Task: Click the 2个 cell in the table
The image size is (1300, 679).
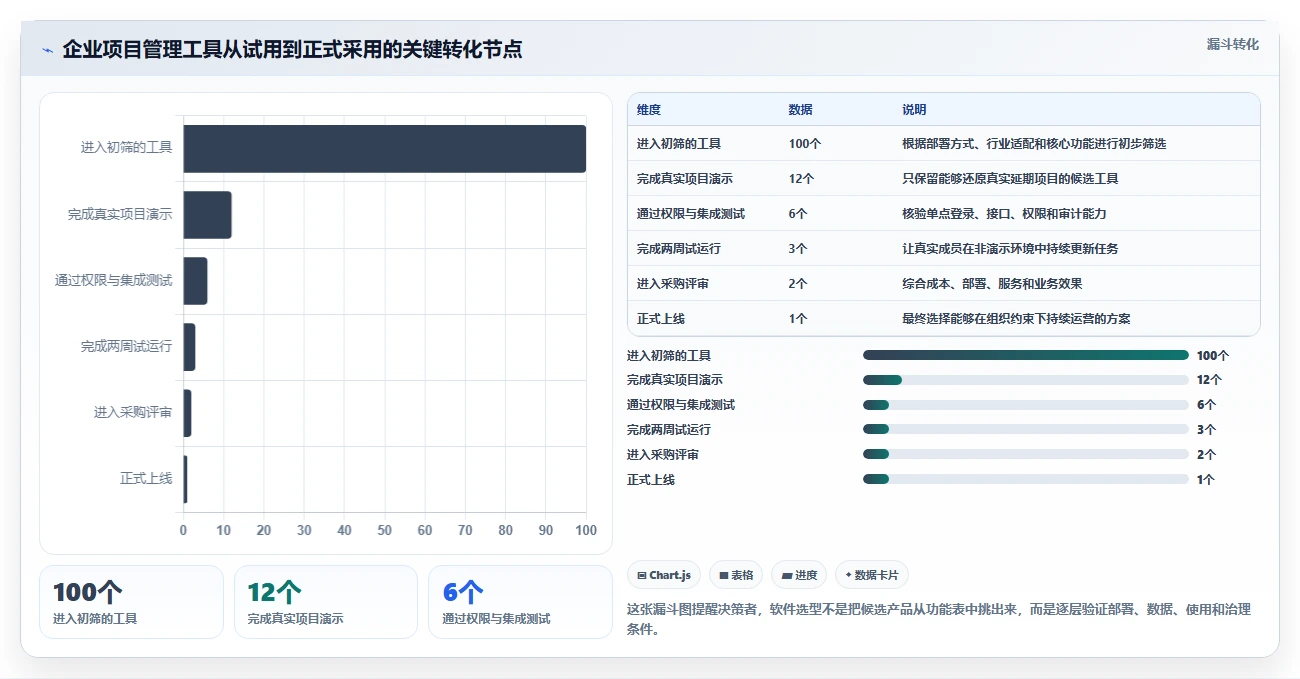Action: (798, 284)
